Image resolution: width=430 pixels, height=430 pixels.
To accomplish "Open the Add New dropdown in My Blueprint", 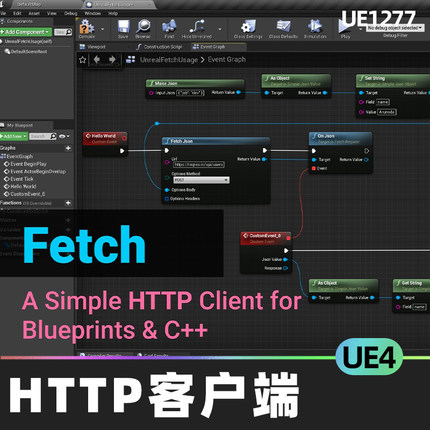I will (x=13, y=136).
